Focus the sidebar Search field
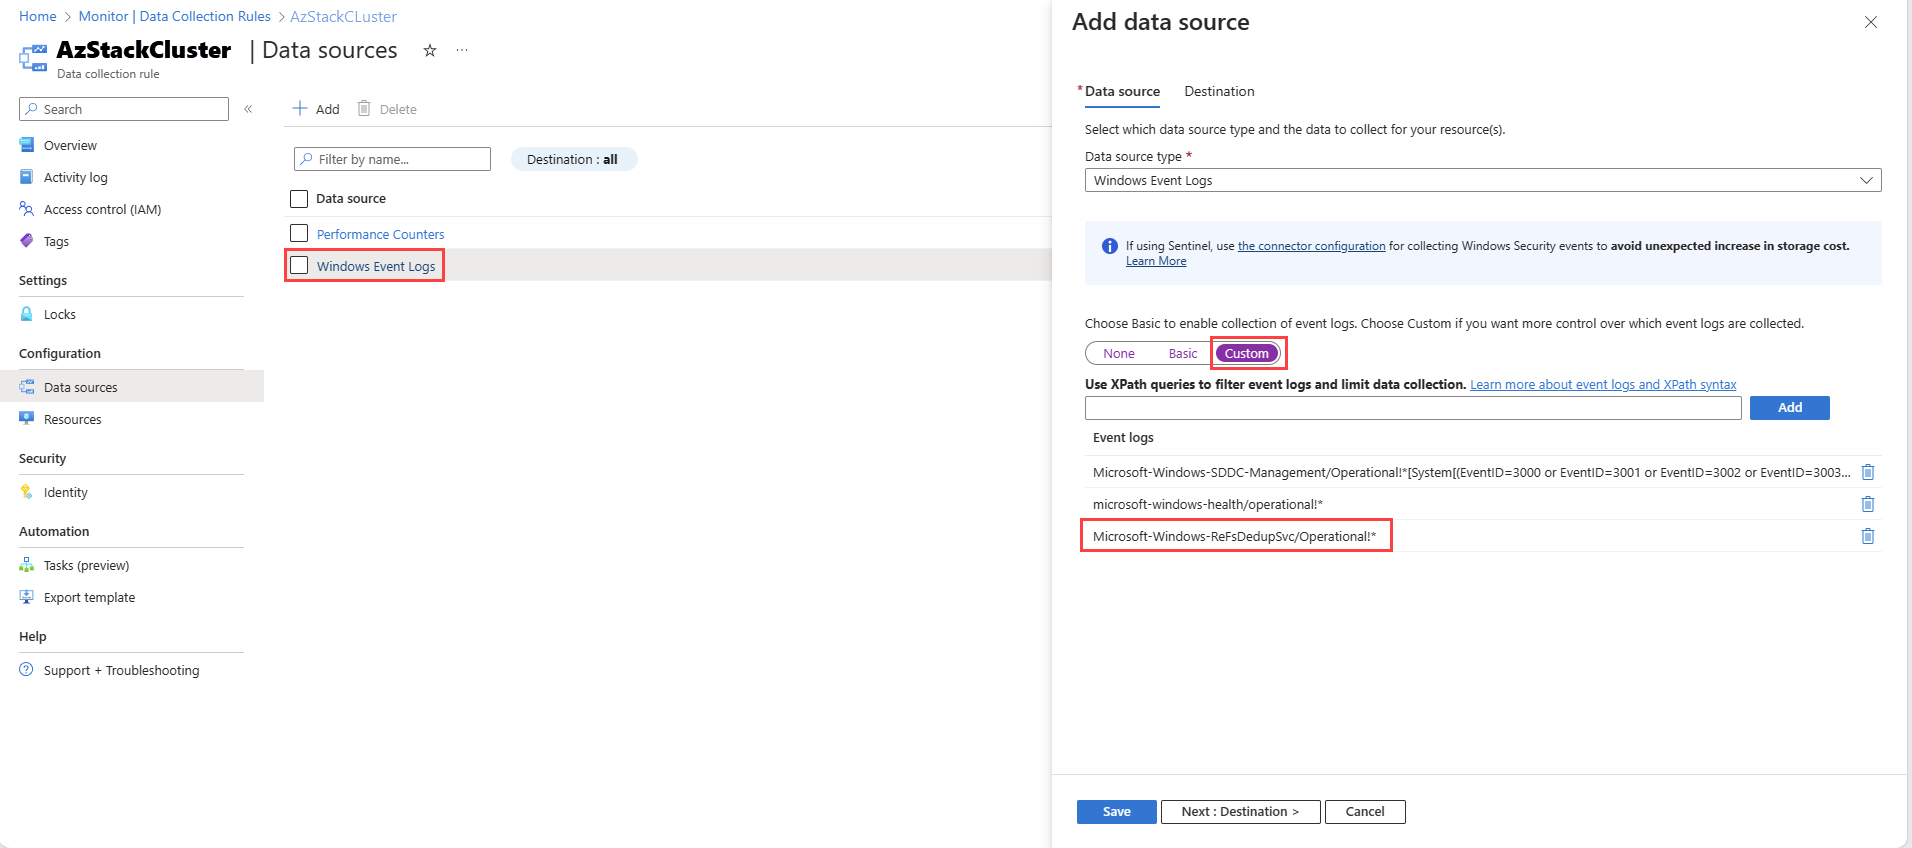Screen dimensions: 1912x848 [124, 109]
